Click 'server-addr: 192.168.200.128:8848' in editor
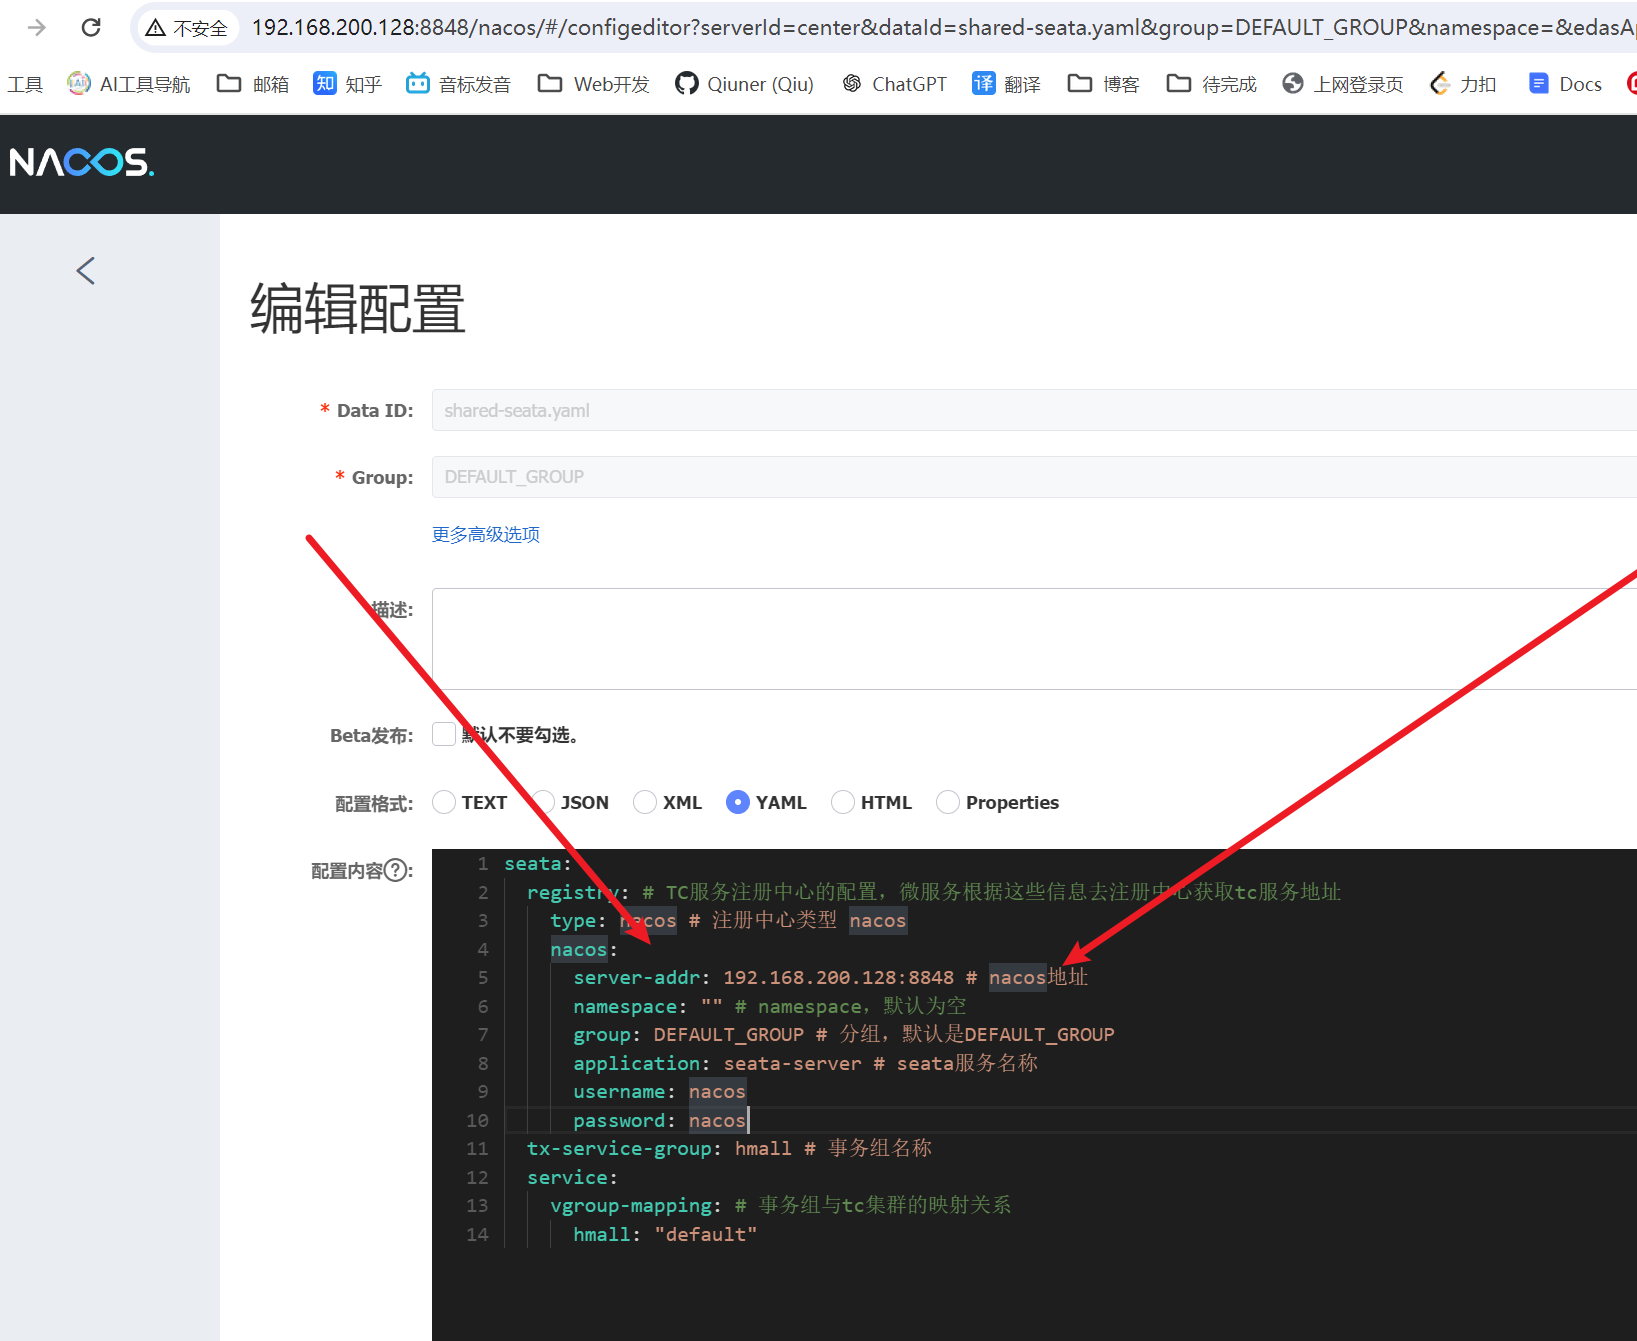Image resolution: width=1637 pixels, height=1341 pixels. pos(764,977)
